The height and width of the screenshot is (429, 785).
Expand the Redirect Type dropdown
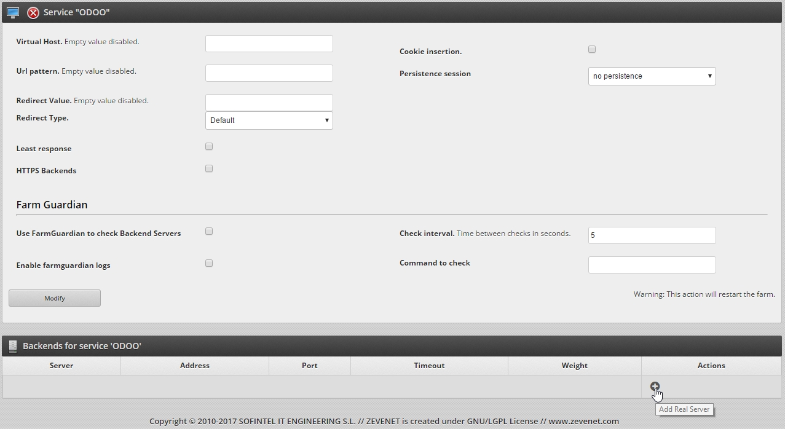268,120
